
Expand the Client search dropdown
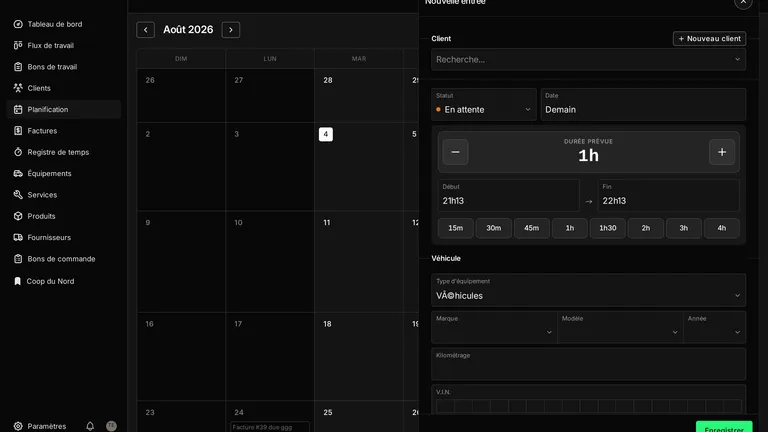click(x=588, y=59)
